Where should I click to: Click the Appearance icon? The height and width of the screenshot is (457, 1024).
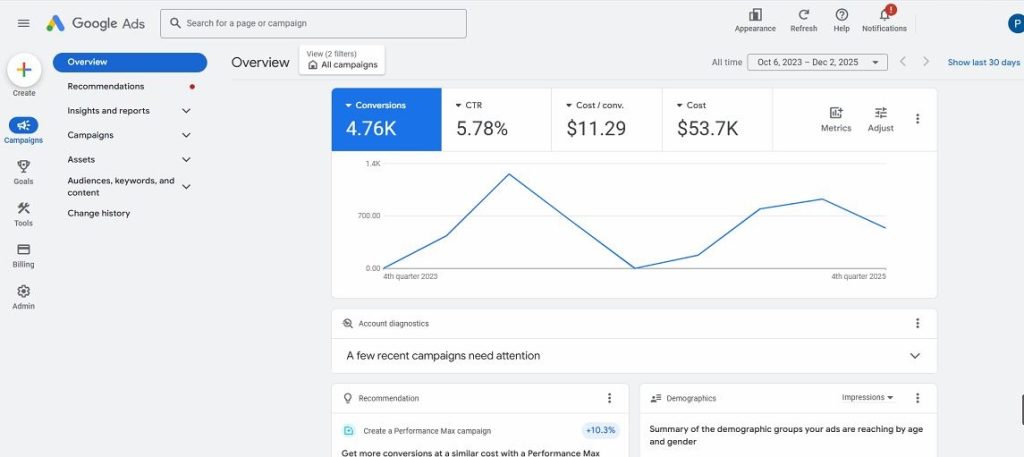point(755,15)
